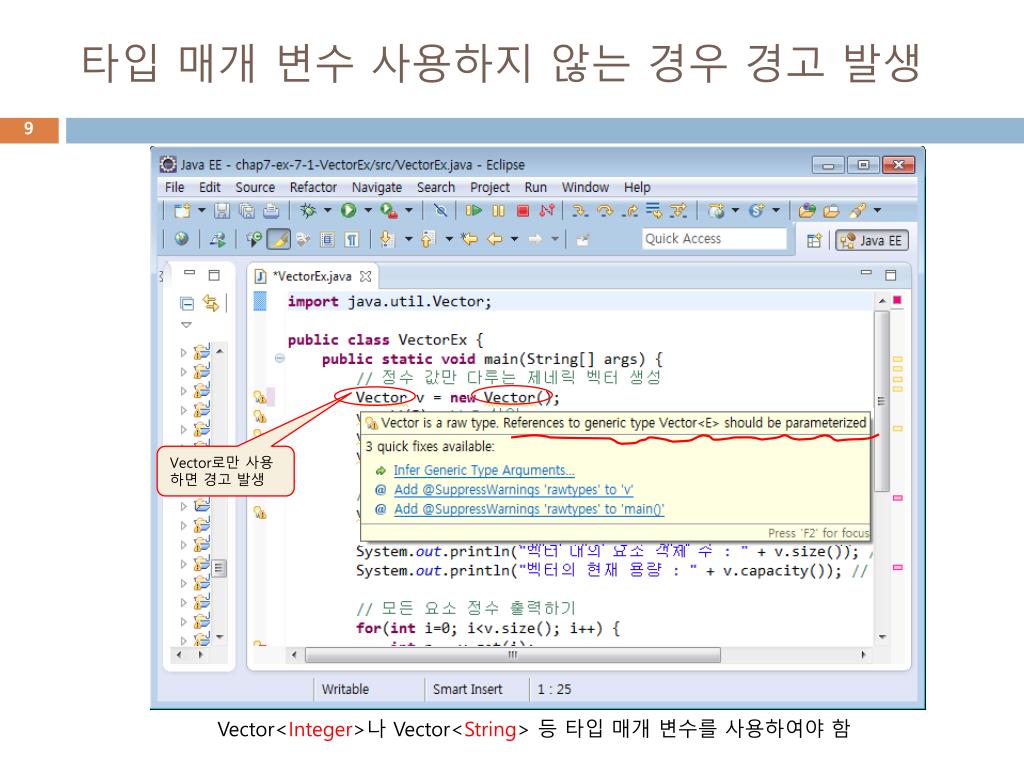Start debugging with the bug icon
Image resolution: width=1024 pixels, height=768 pixels.
[308, 210]
